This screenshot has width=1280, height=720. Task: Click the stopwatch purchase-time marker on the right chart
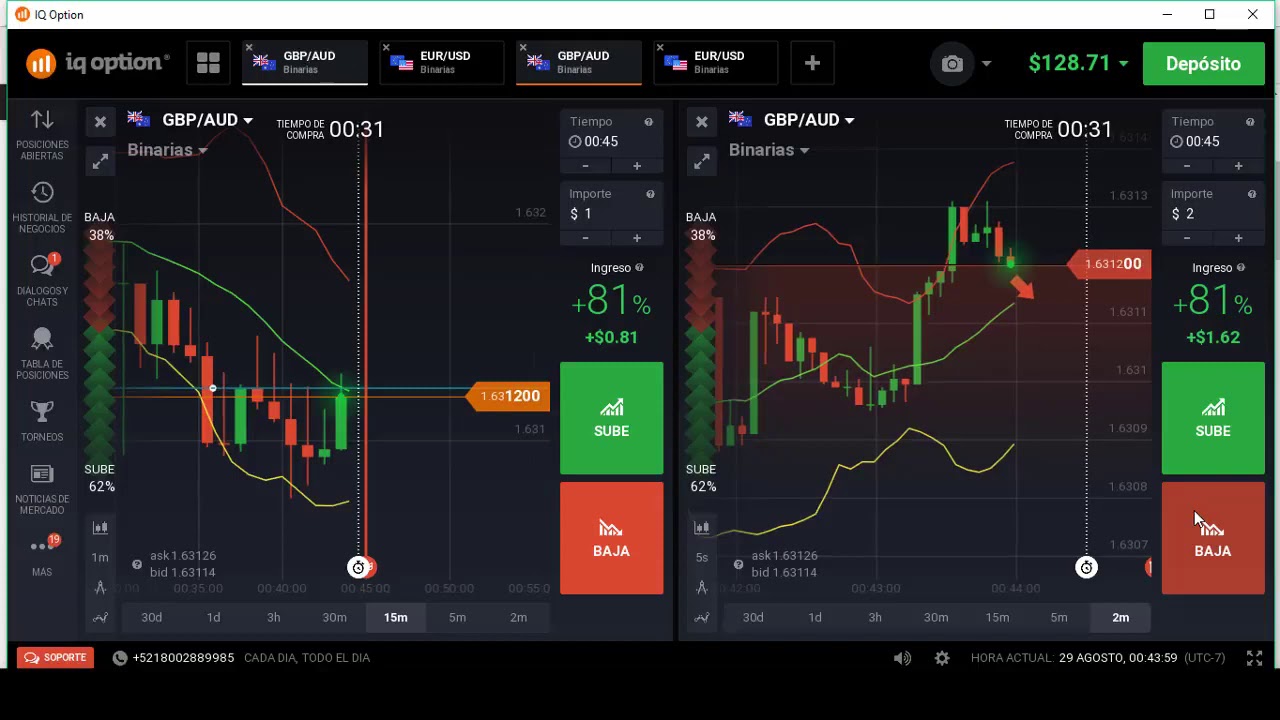(1087, 568)
